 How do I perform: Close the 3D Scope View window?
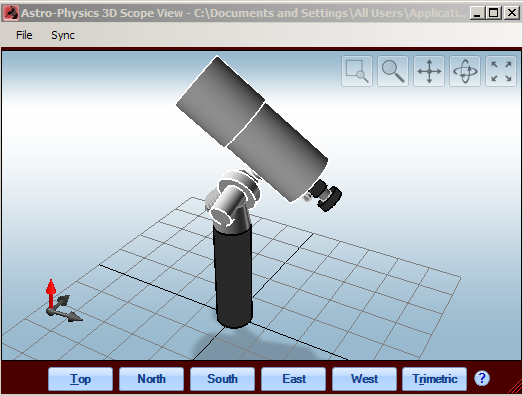(x=512, y=13)
